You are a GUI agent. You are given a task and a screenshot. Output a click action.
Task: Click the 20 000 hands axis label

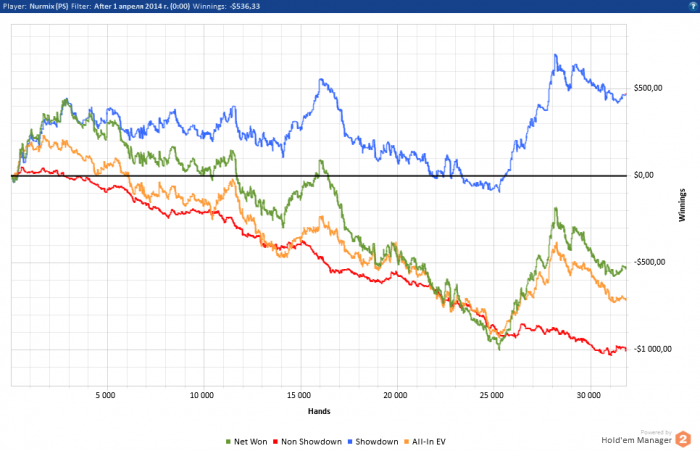click(395, 395)
